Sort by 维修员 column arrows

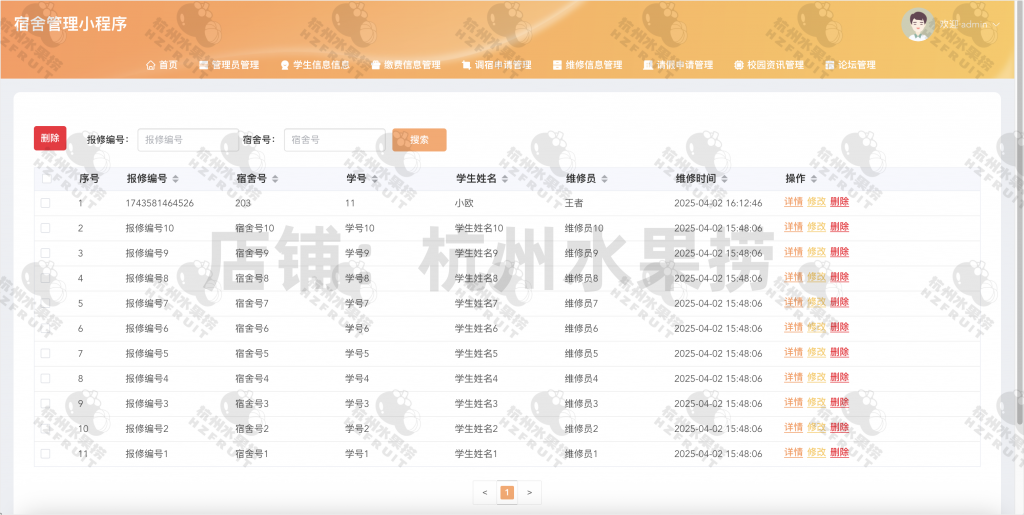(604, 179)
